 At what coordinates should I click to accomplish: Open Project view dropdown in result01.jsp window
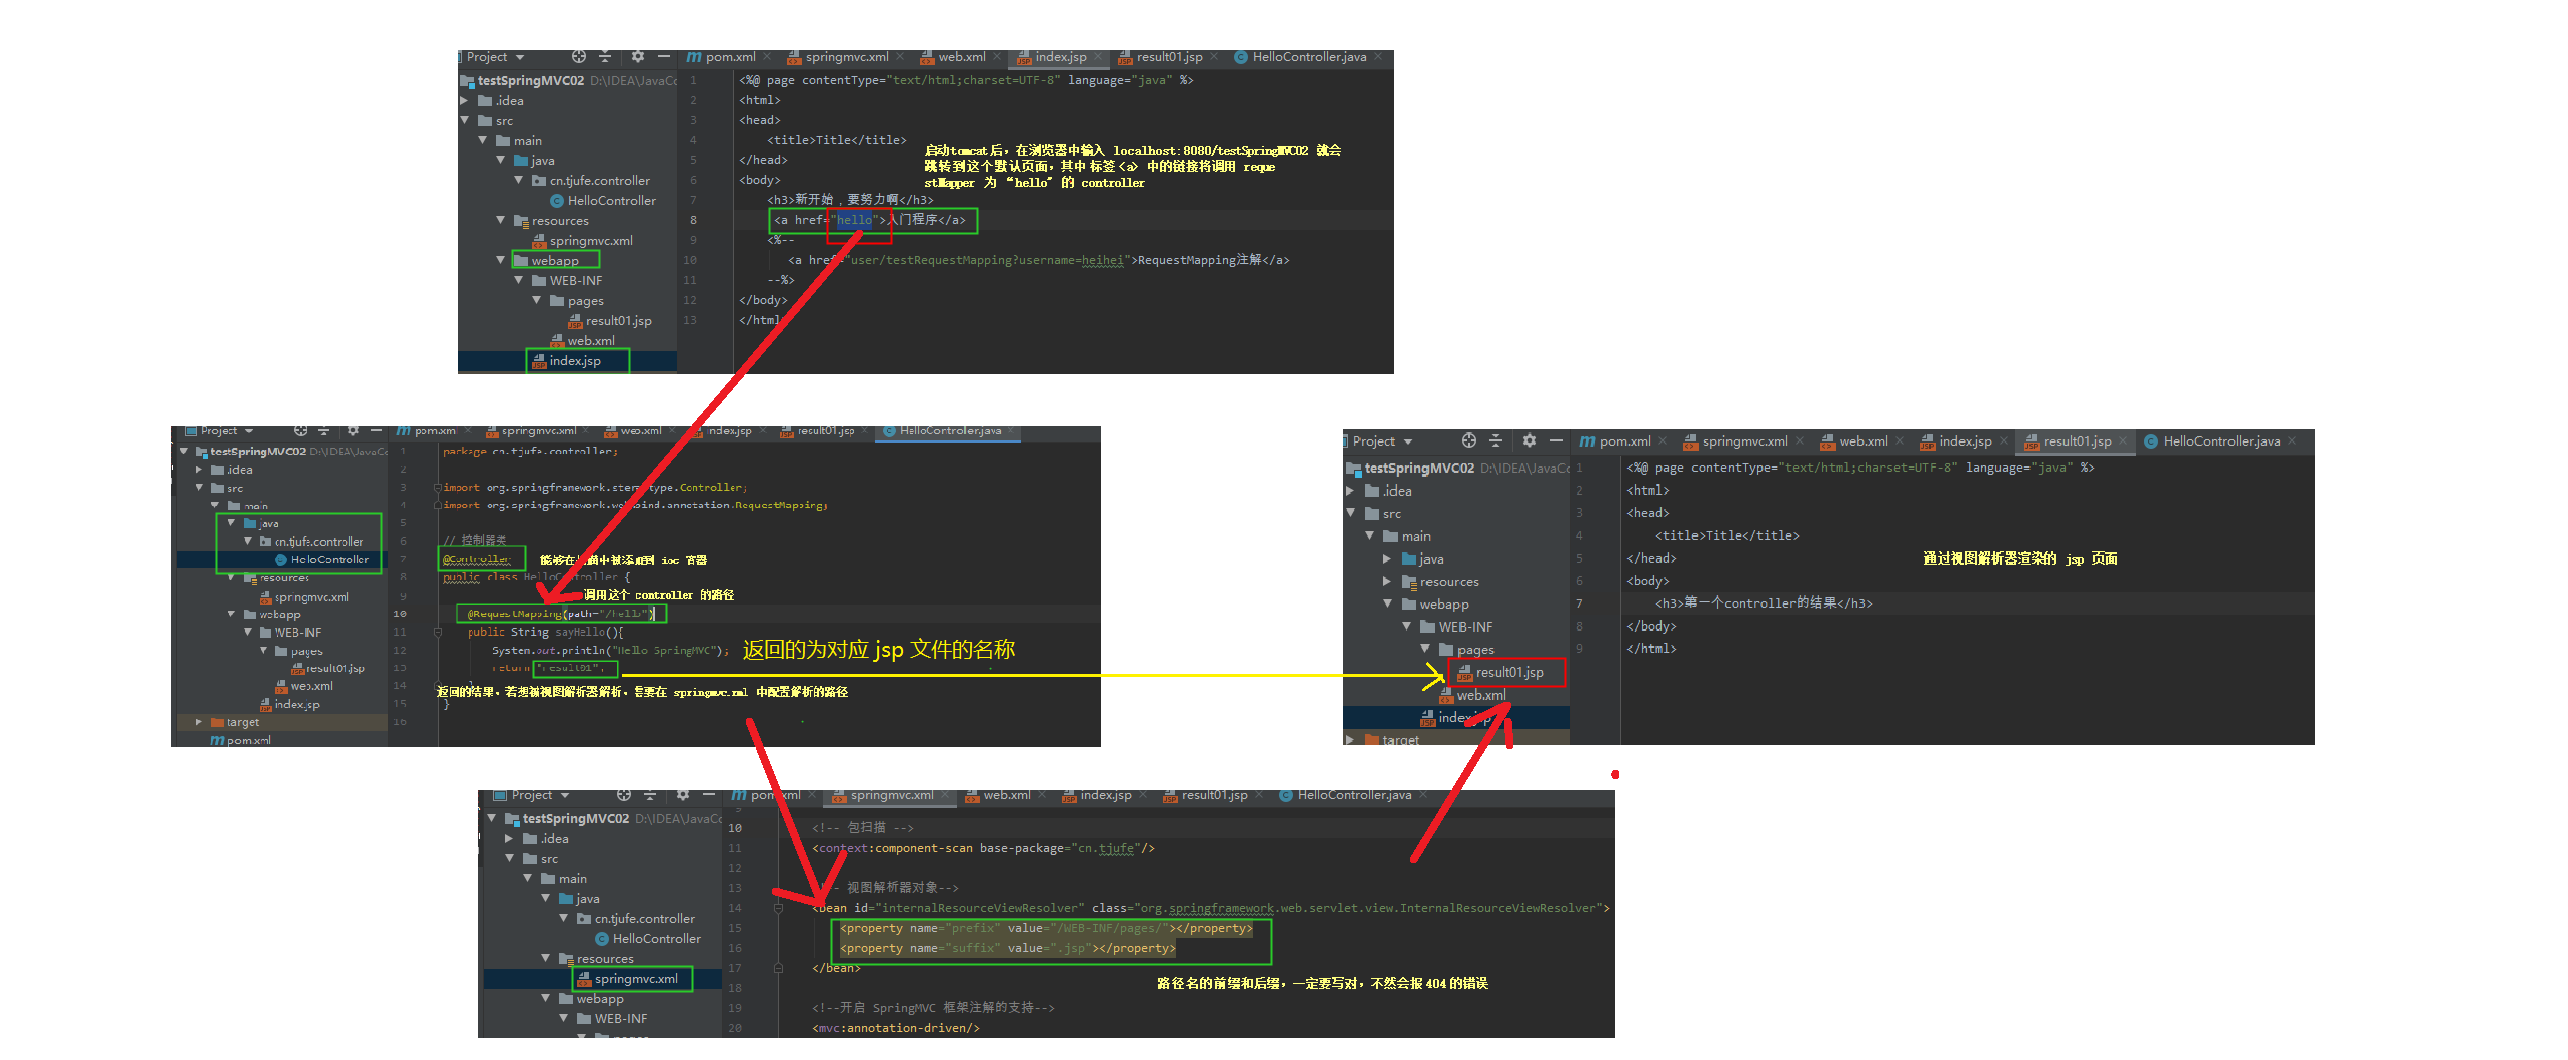tap(1408, 442)
